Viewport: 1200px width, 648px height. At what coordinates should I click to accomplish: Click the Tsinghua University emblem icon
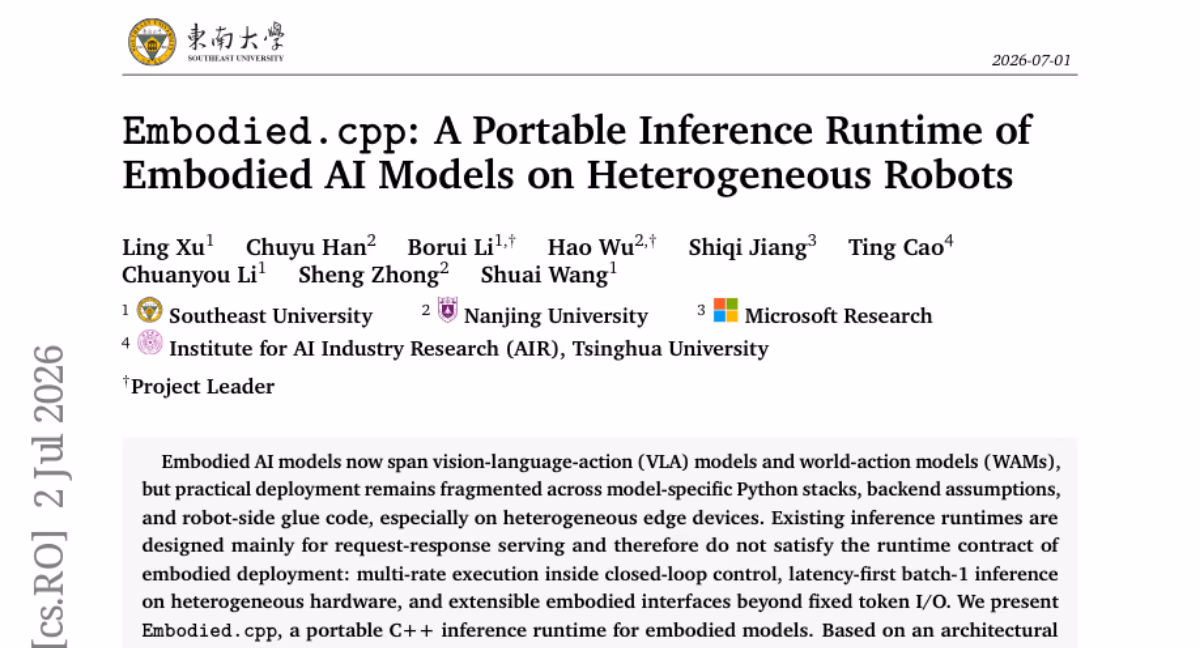[150, 343]
